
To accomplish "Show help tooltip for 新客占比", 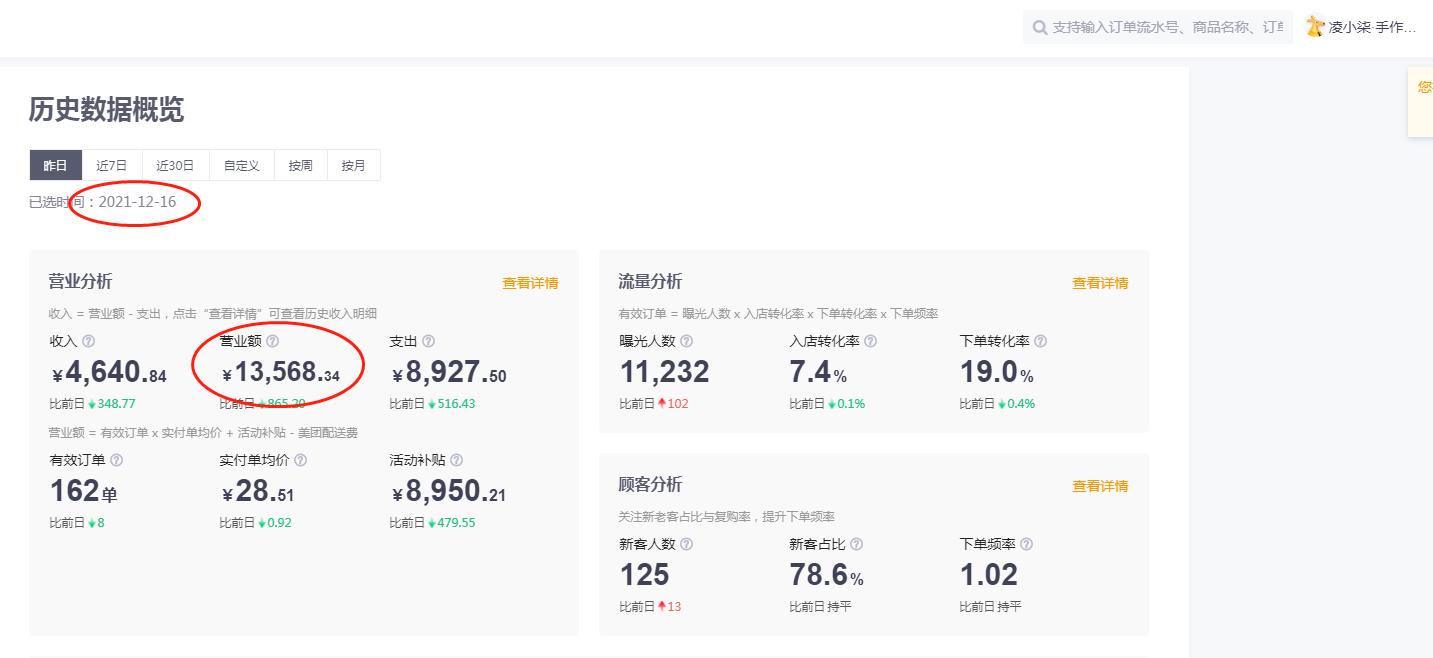I will point(856,544).
